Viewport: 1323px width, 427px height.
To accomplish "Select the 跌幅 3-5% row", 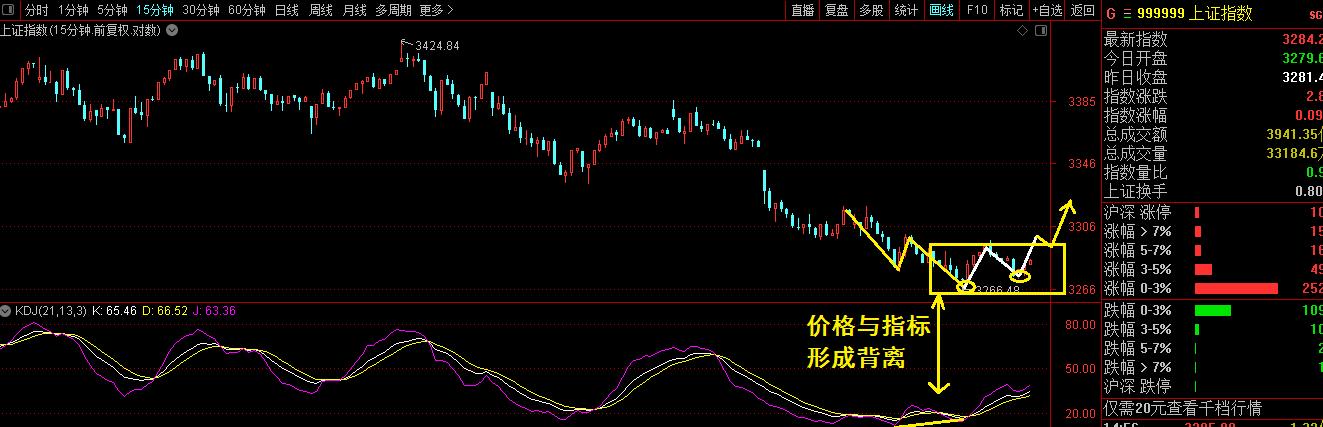I will pos(1212,329).
